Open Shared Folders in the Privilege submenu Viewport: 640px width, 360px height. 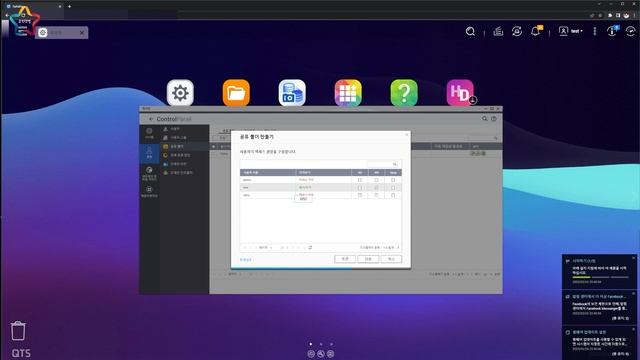click(184, 146)
